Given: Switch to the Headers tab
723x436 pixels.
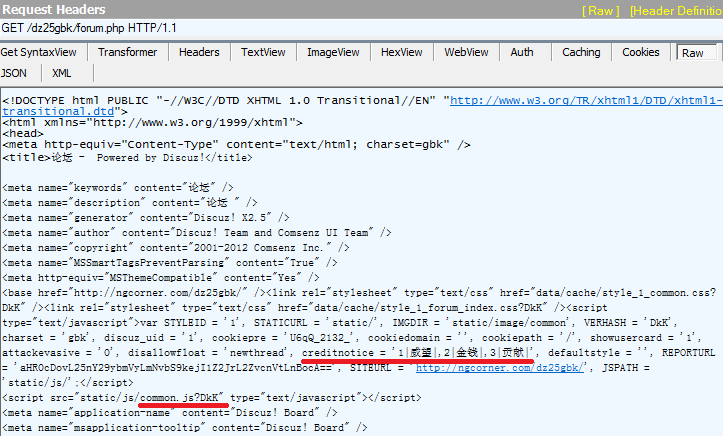Looking at the screenshot, I should 199,53.
